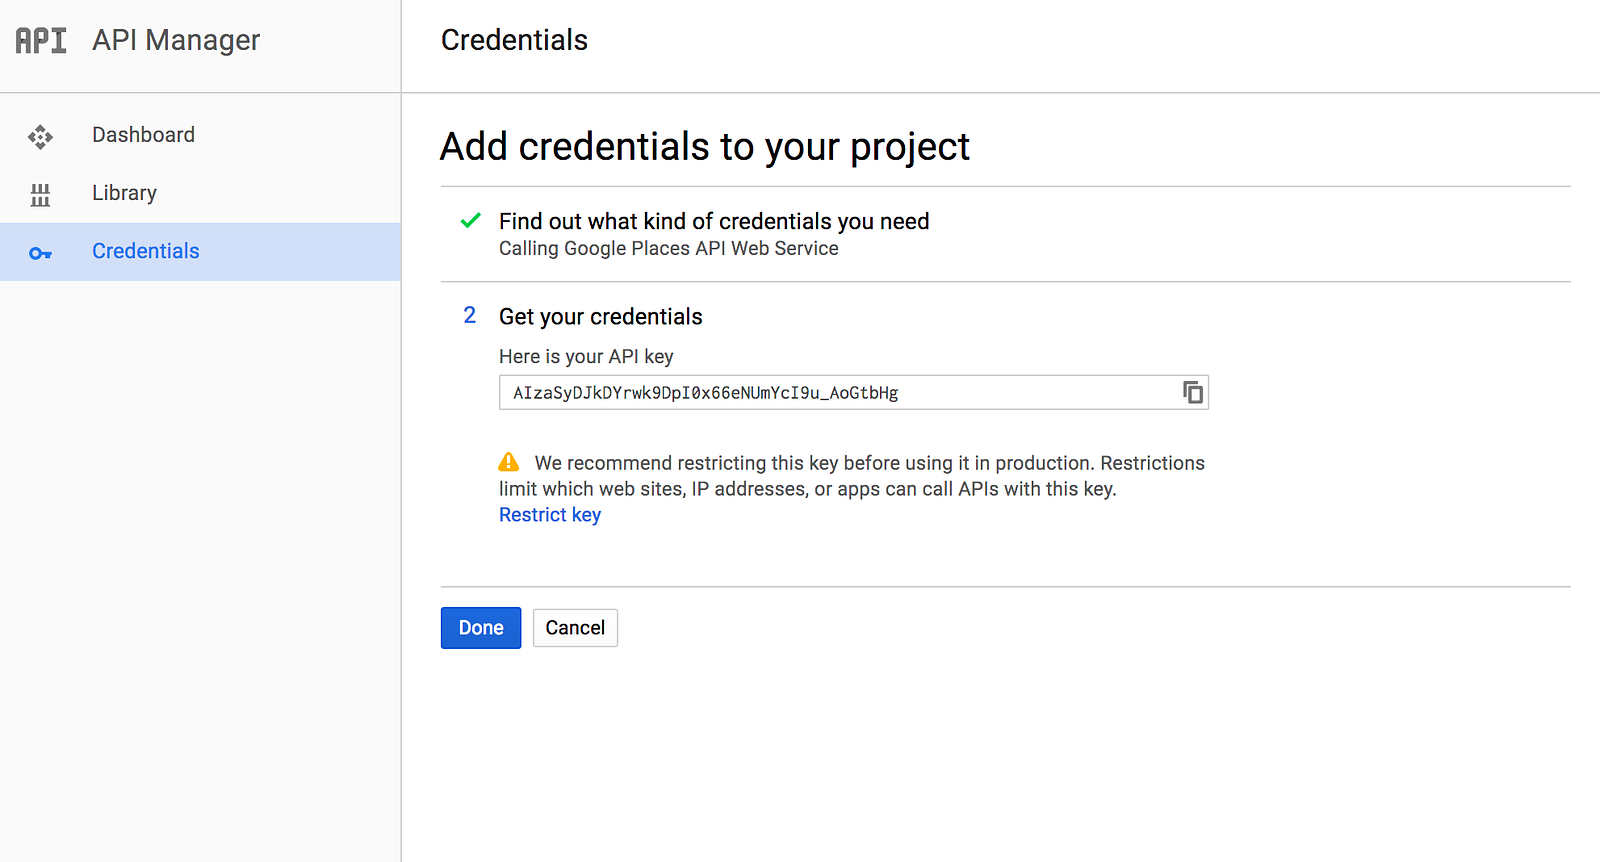
Task: Copy the API key with the copy icon
Action: pyautogui.click(x=1192, y=392)
